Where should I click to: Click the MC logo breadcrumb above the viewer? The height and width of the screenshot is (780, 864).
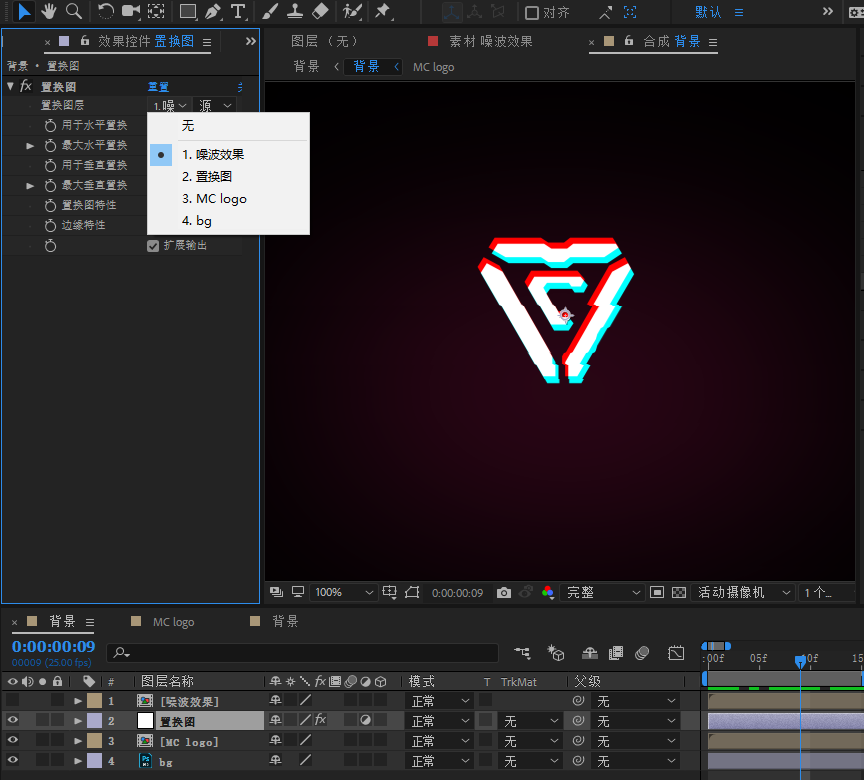(433, 67)
